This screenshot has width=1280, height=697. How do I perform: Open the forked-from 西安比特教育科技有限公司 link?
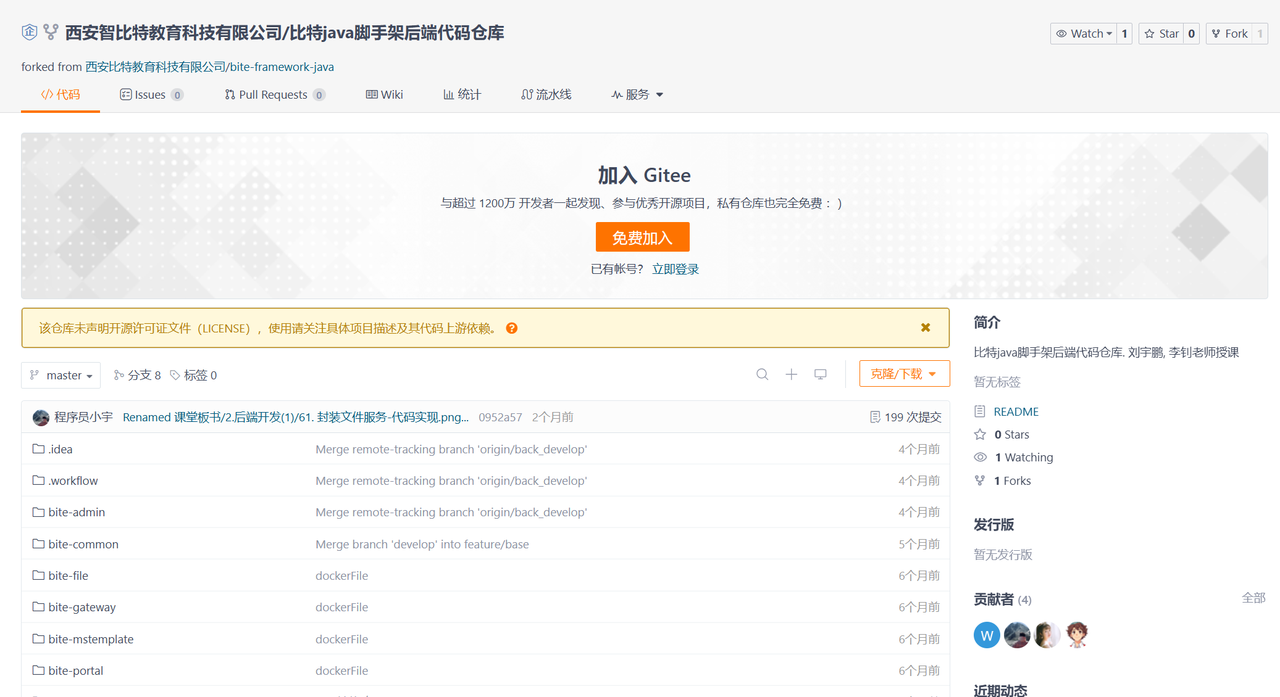point(155,67)
